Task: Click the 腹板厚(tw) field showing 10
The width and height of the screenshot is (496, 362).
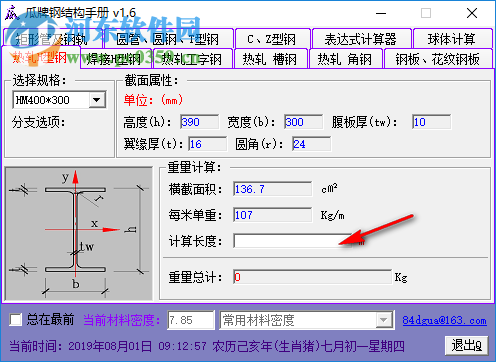Action: [x=431, y=122]
